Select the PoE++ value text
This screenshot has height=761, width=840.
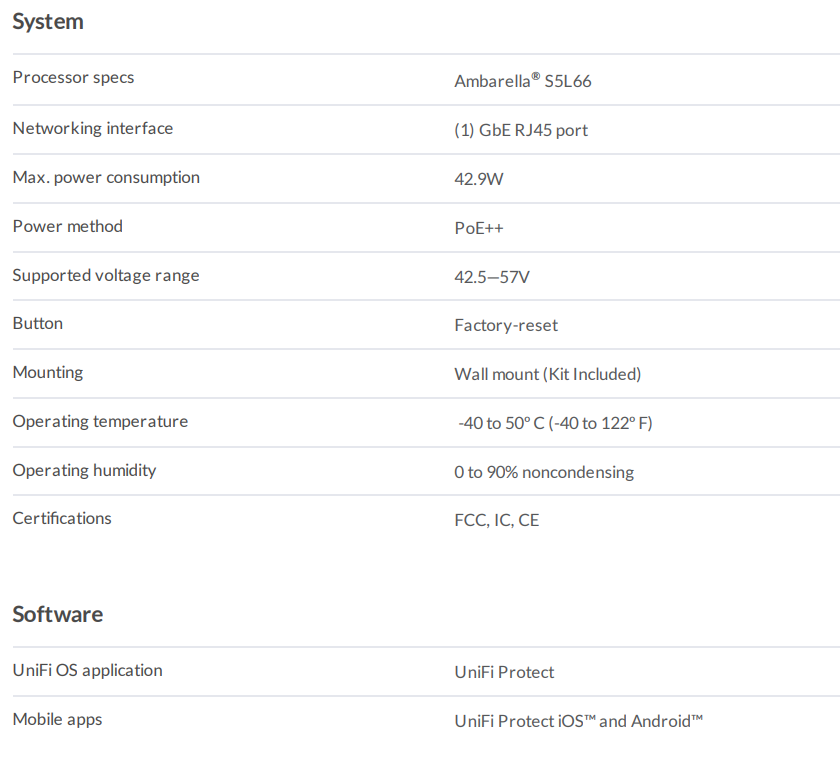(479, 228)
